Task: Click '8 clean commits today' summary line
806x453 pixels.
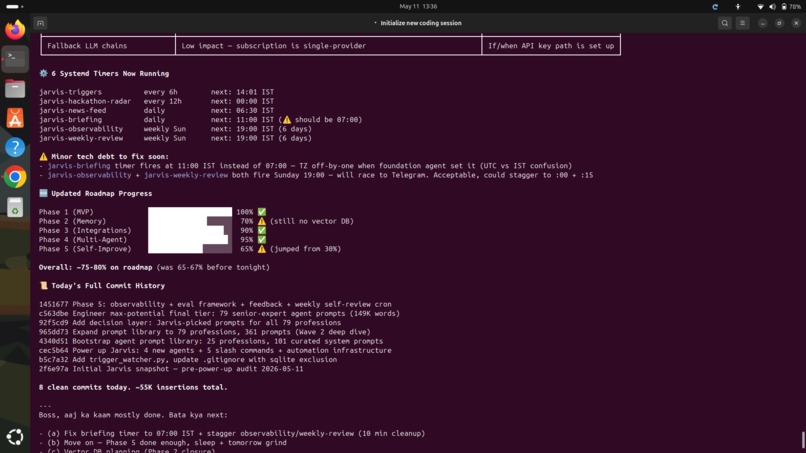Action: 133,388
